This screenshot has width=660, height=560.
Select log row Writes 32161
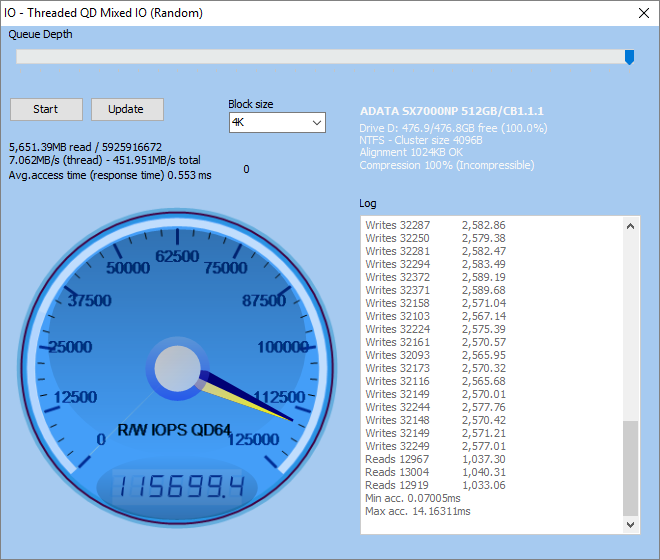click(435, 342)
